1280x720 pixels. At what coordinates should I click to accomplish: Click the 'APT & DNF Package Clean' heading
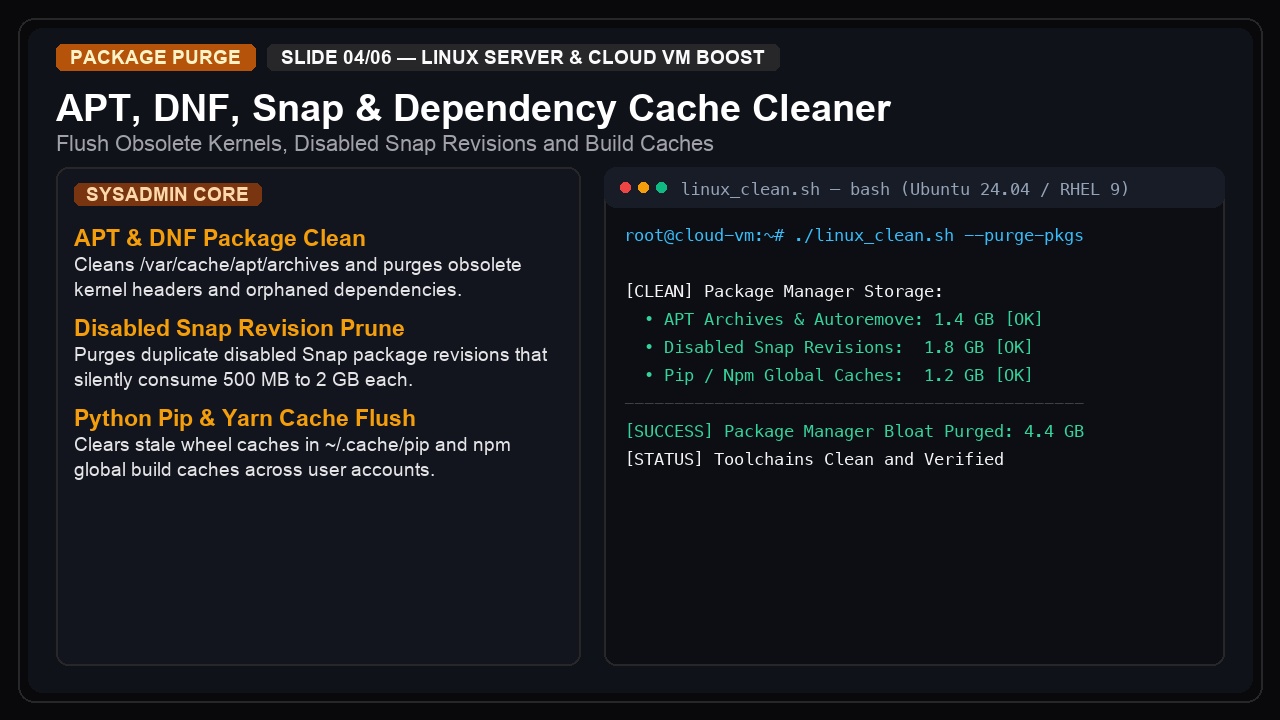coord(220,238)
